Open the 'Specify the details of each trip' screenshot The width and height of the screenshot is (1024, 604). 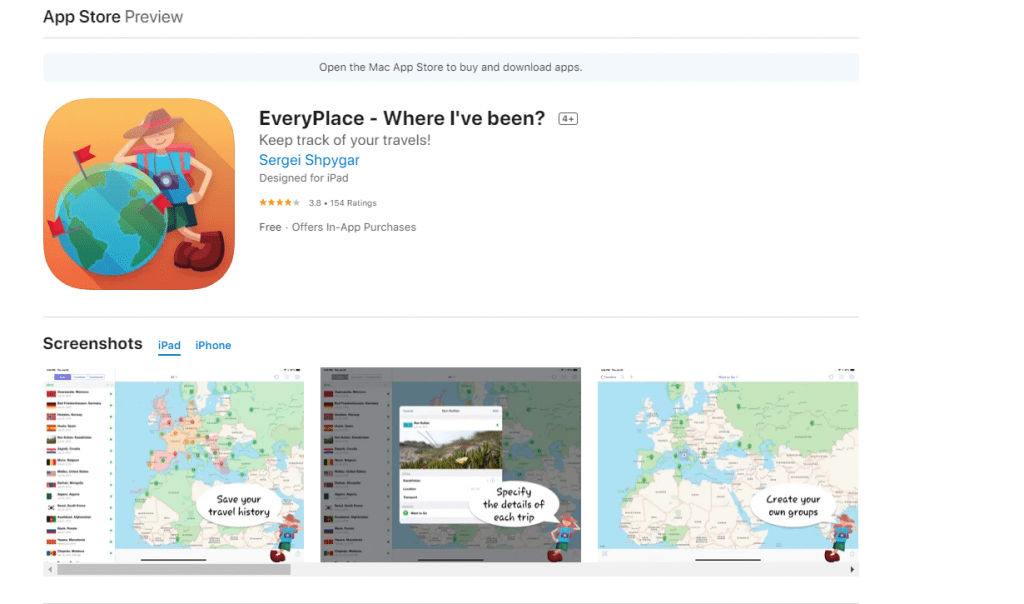tap(450, 465)
